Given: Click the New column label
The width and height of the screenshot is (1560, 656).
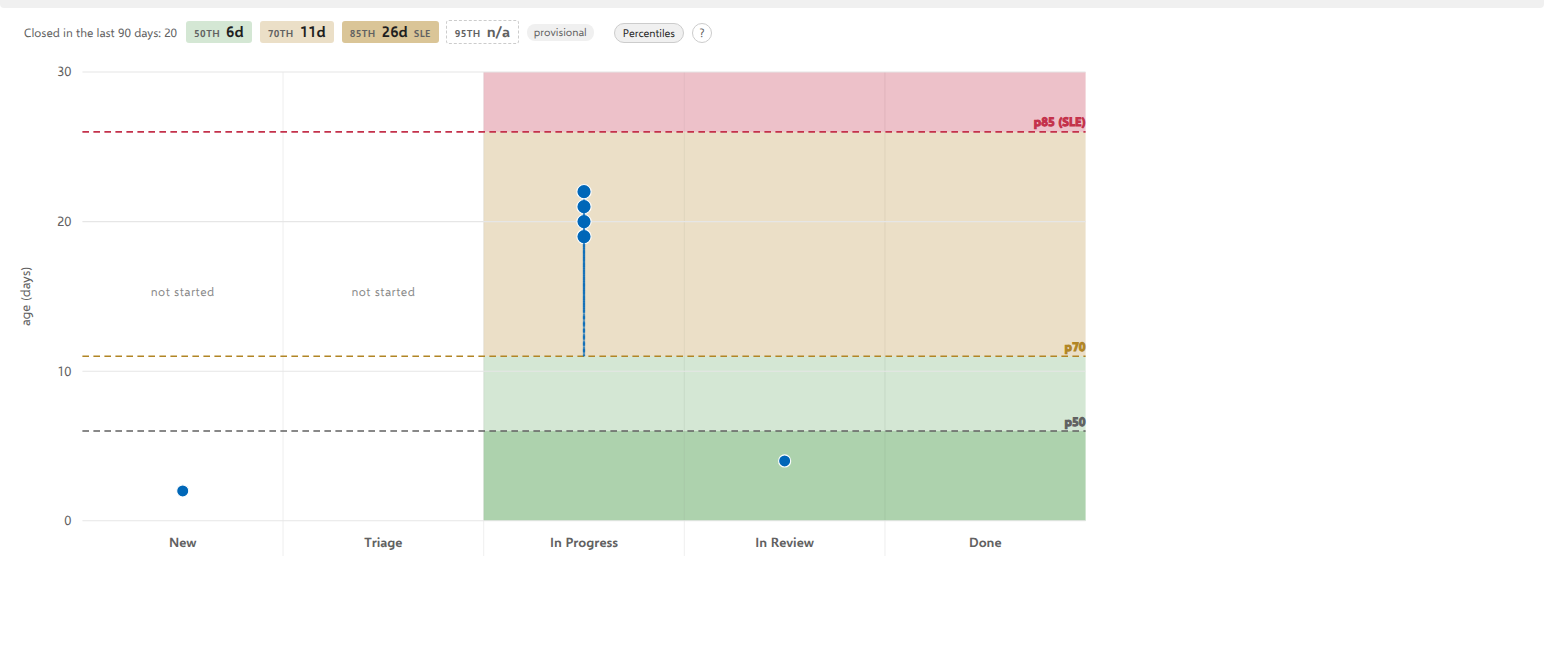Looking at the screenshot, I should 183,543.
